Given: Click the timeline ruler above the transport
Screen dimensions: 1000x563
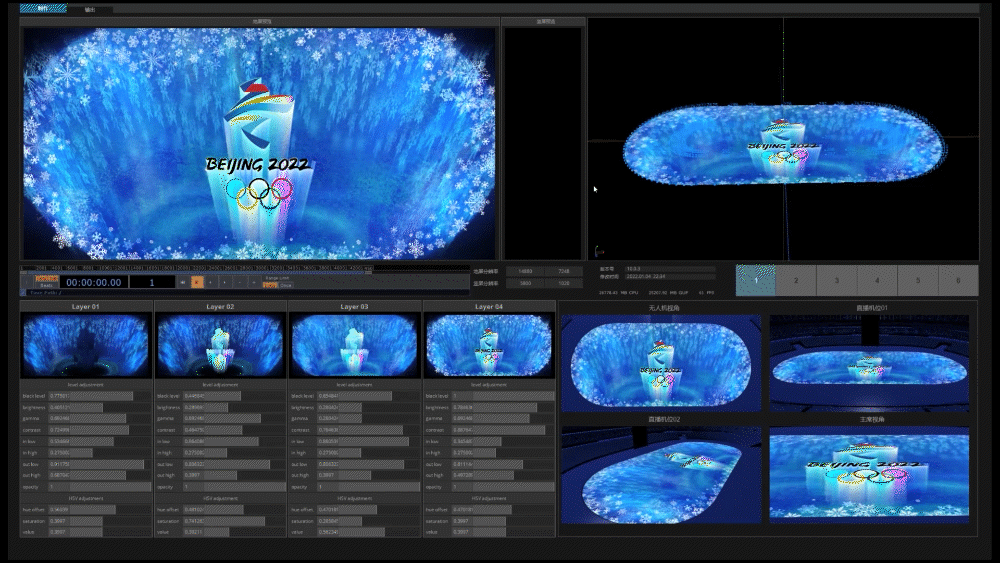Looking at the screenshot, I should tap(196, 268).
